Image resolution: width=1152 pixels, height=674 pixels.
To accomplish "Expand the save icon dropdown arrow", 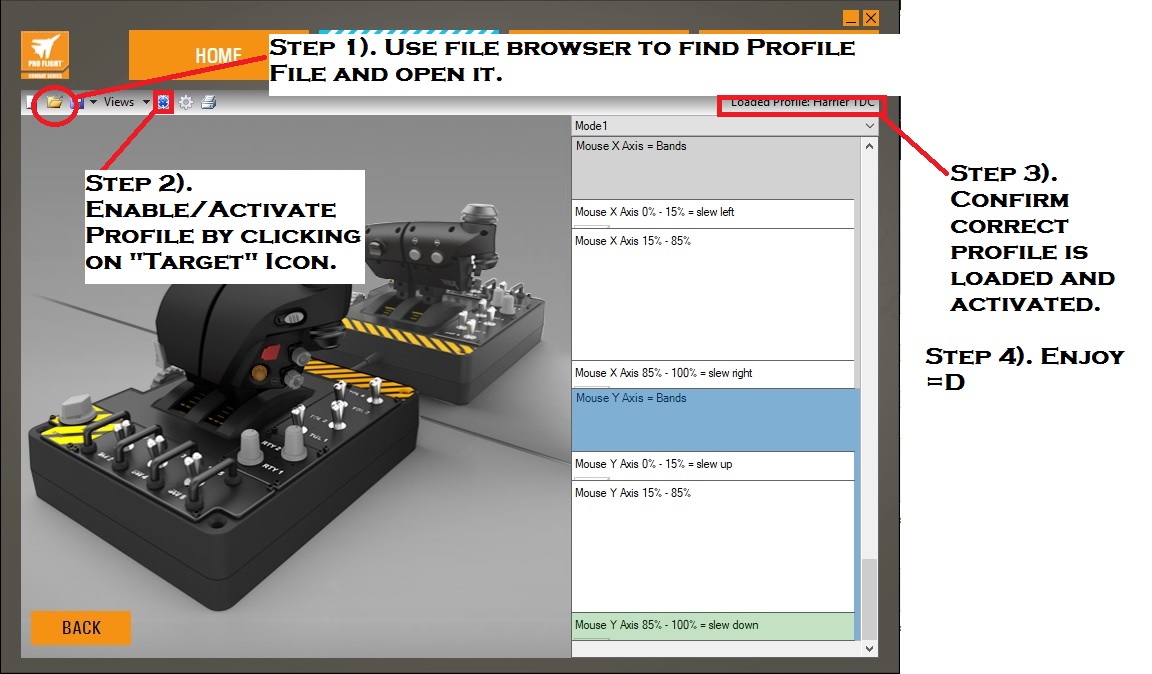I will pyautogui.click(x=93, y=102).
